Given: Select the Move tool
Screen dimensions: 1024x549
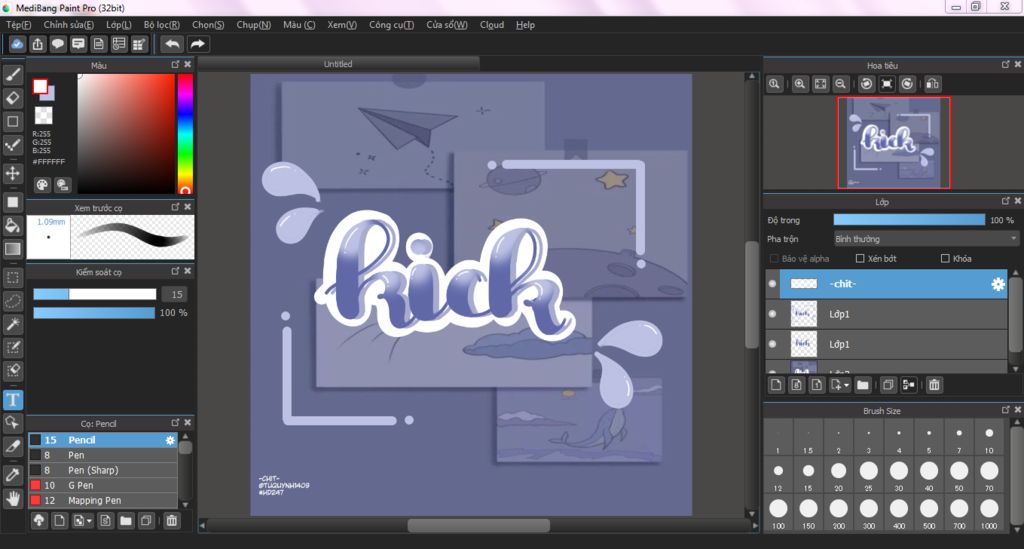Looking at the screenshot, I should pyautogui.click(x=13, y=174).
